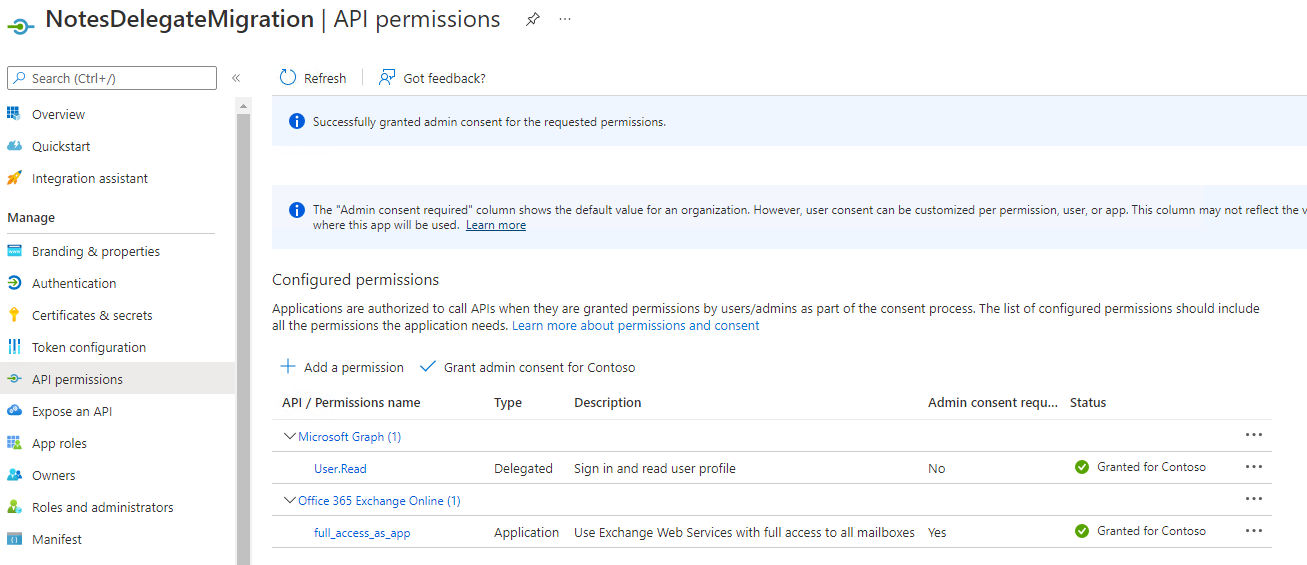Viewport: 1307px width, 565px height.
Task: Open more options for User.Read row
Action: tap(1254, 467)
